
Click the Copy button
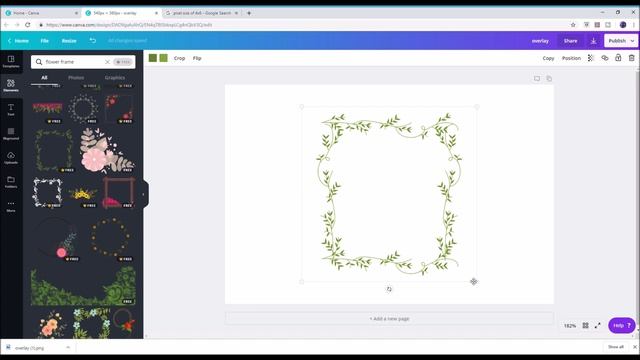548,58
